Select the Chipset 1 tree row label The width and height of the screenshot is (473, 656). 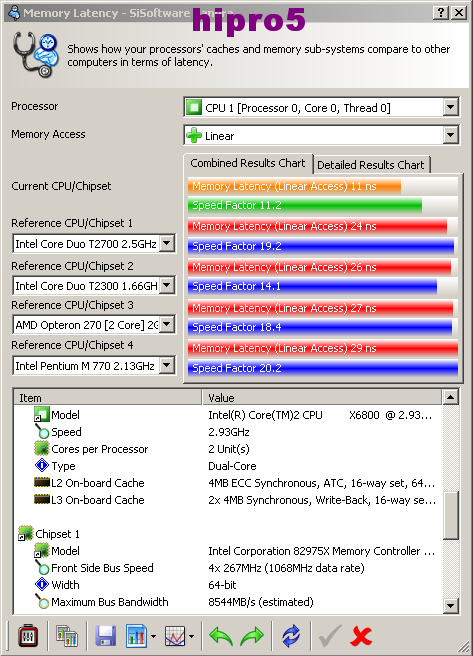click(x=57, y=534)
